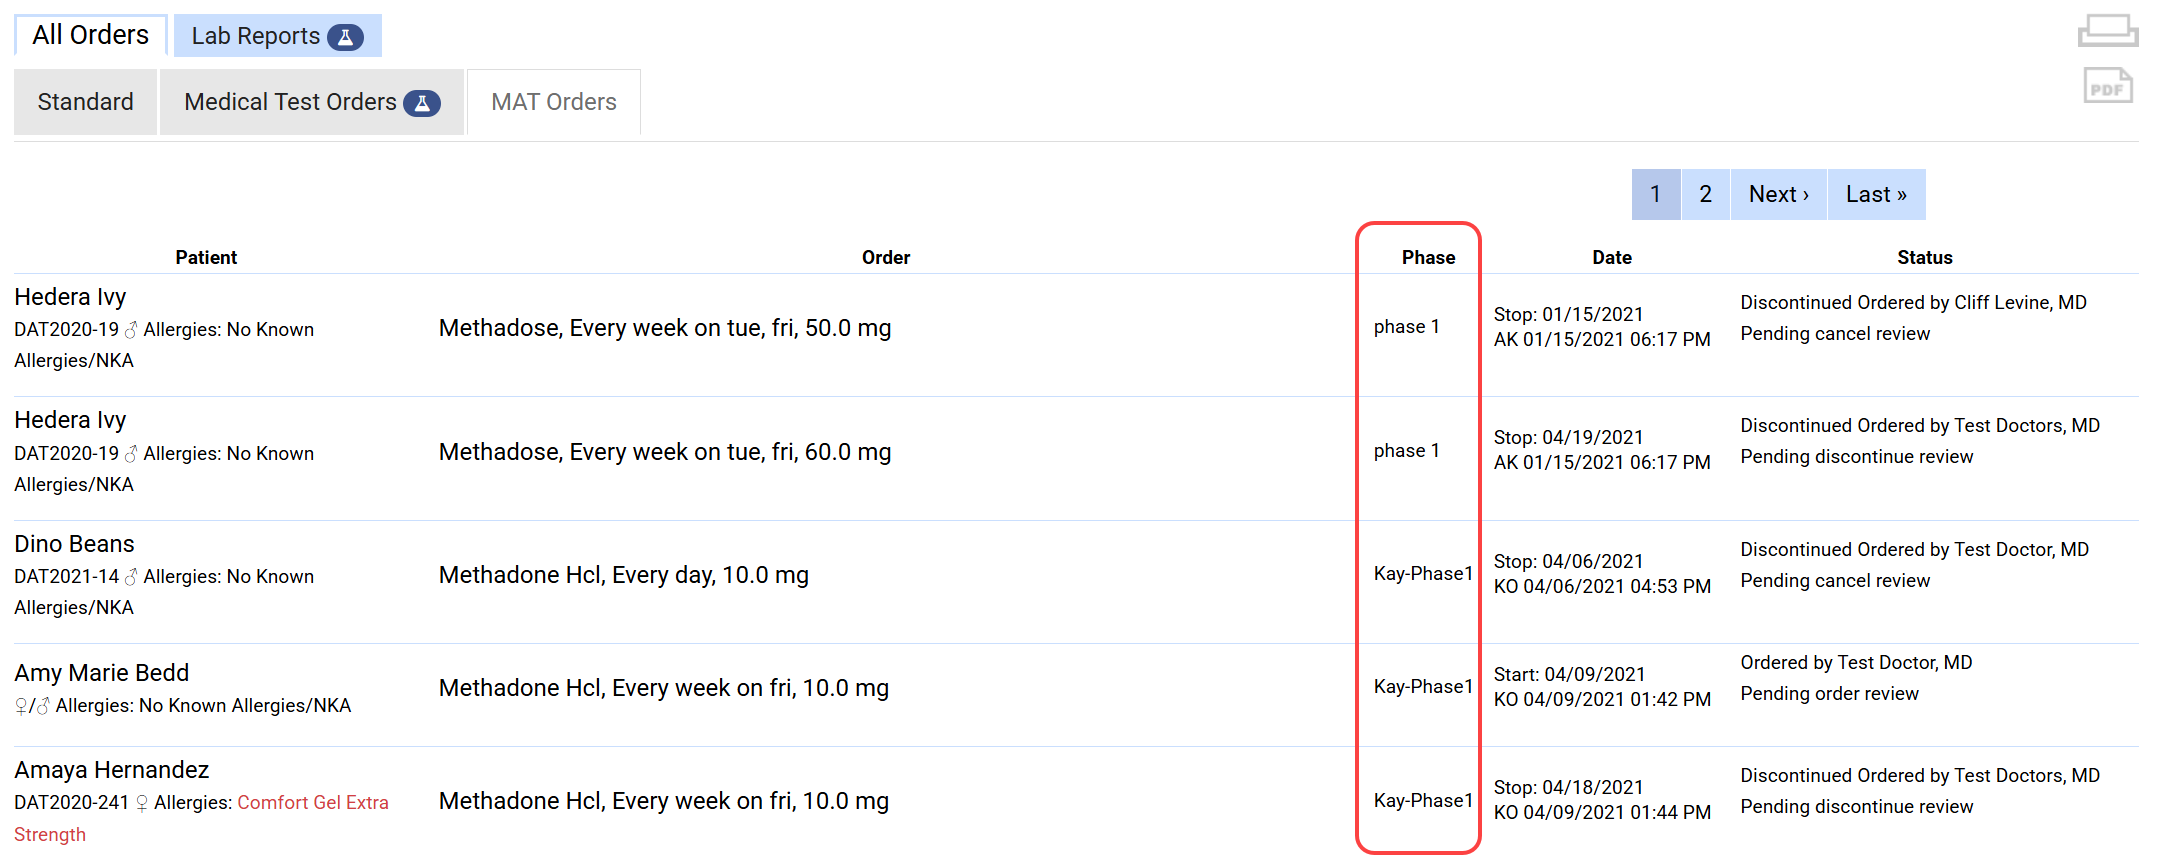
Task: Click the flask icon on Medical Test Orders
Action: (x=422, y=103)
